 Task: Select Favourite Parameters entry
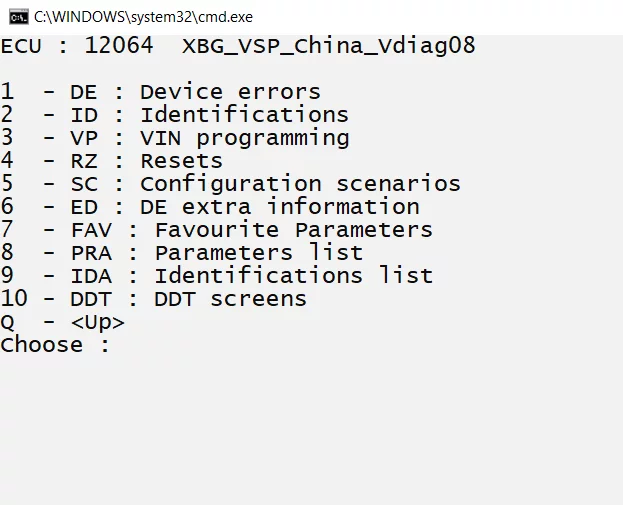point(217,230)
